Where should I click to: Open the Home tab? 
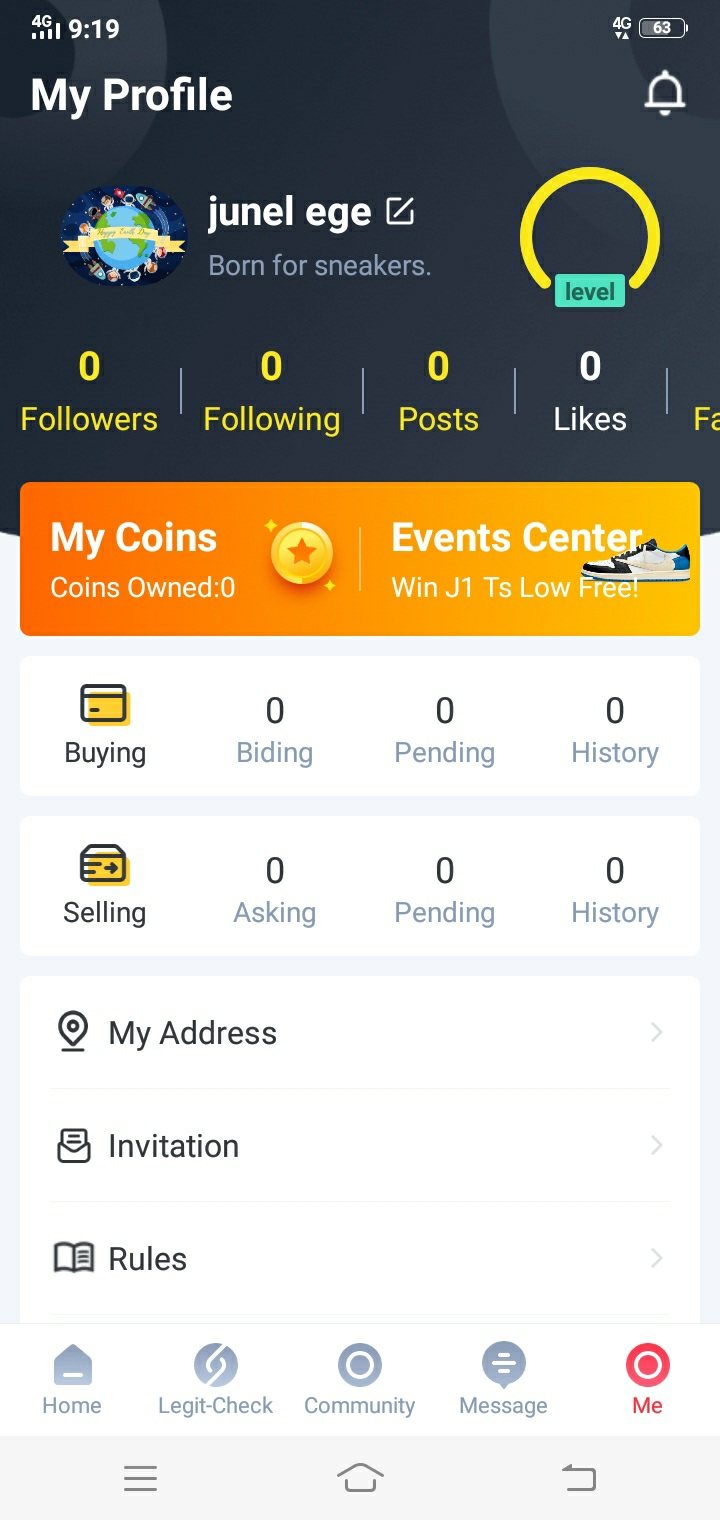point(72,1379)
